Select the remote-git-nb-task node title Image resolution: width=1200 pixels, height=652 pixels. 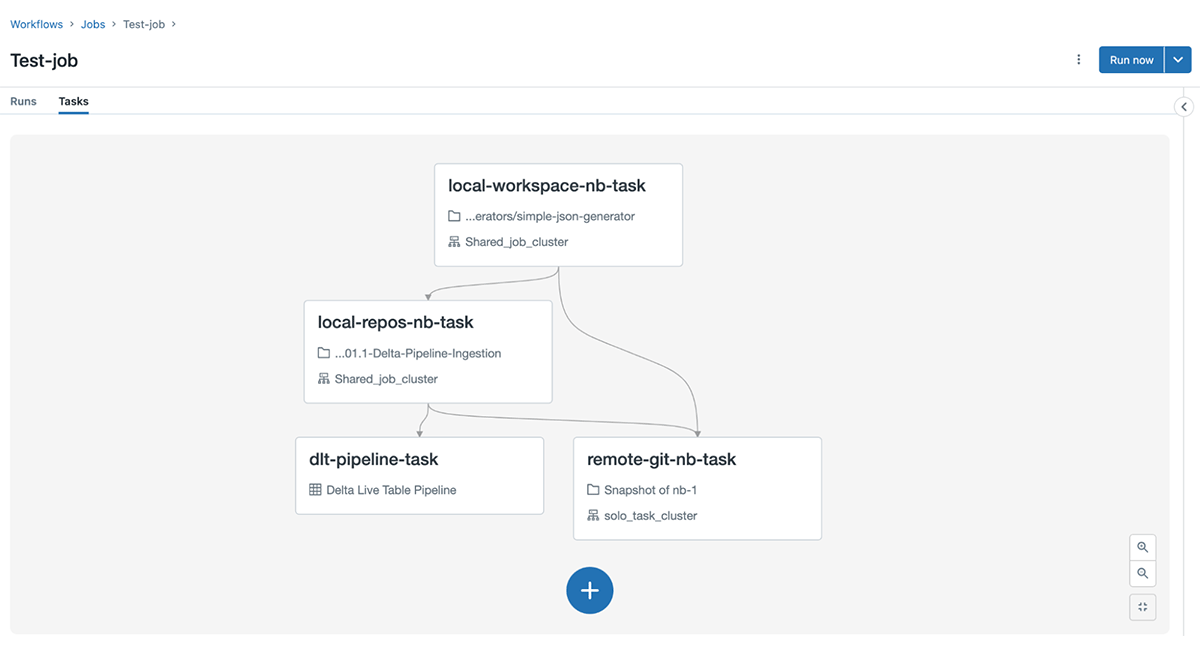tap(661, 460)
